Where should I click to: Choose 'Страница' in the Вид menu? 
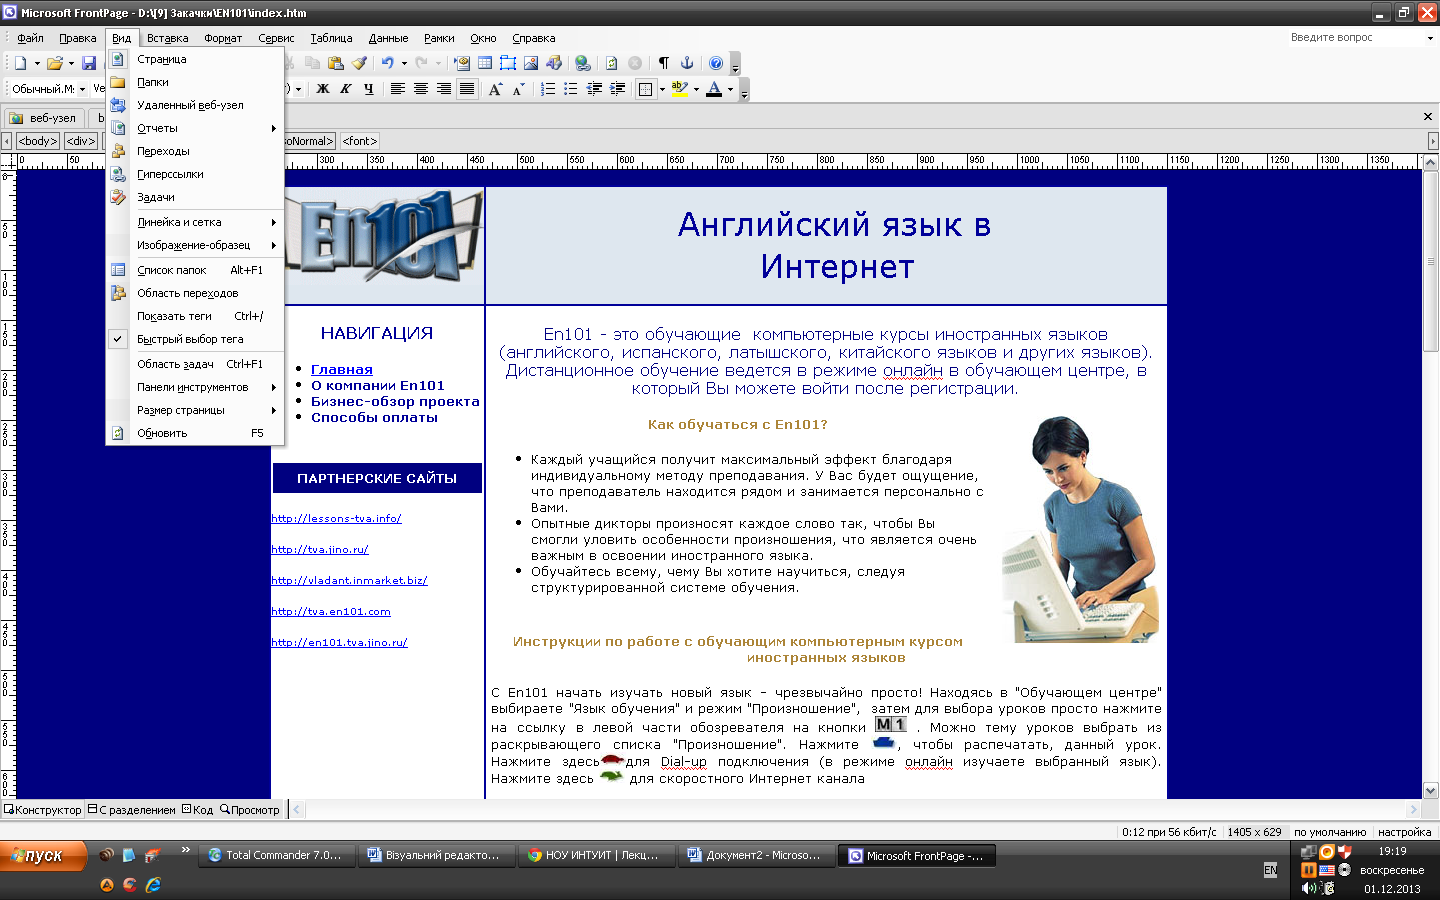click(195, 59)
